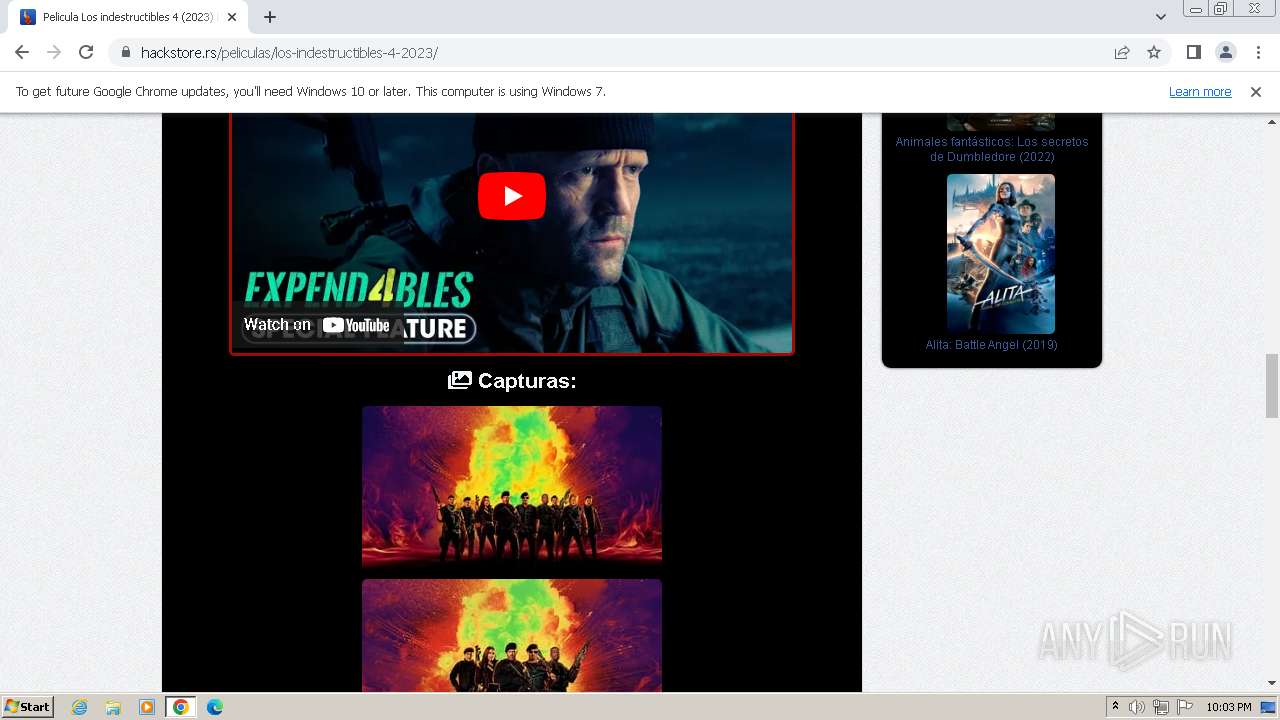
Task: Click the site padlock icon
Action: tap(125, 53)
